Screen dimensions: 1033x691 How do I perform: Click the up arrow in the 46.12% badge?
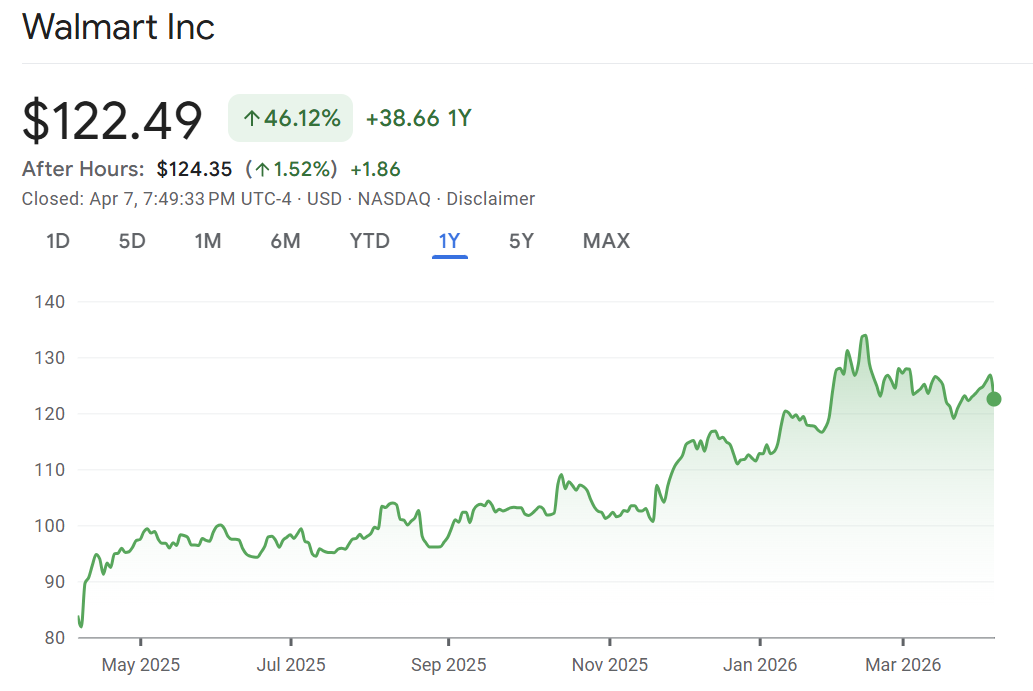[x=251, y=119]
